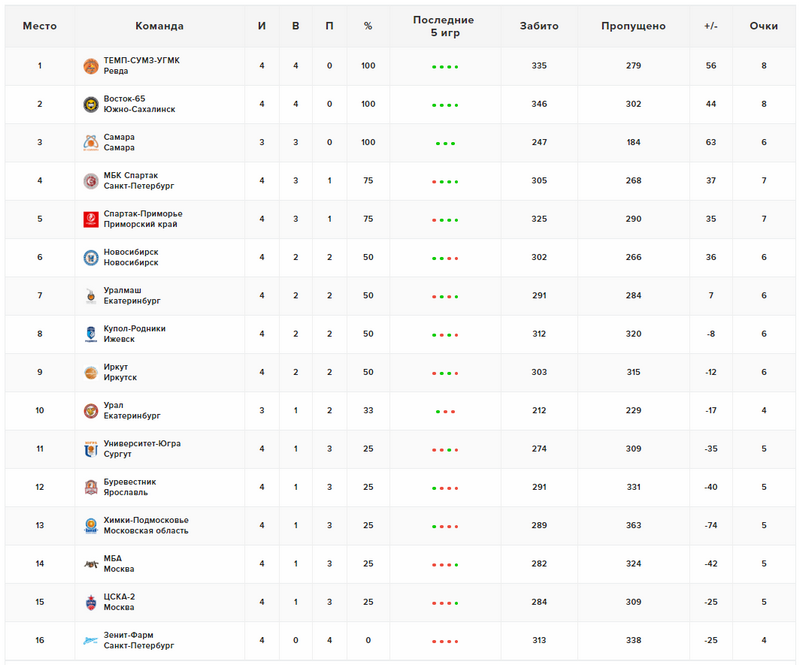This screenshot has width=800, height=665.
Task: Open Уралмаш Екатеринбург team link
Action: pos(132,295)
